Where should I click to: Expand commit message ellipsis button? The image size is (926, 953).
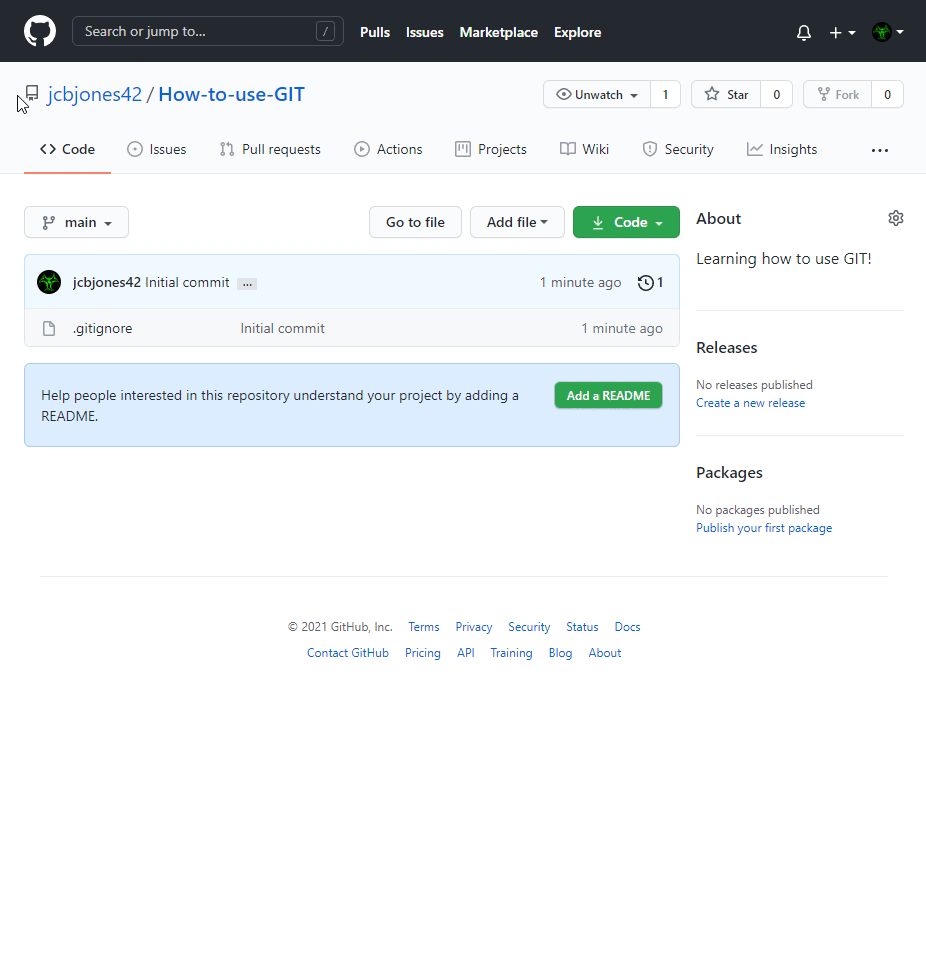click(x=247, y=284)
